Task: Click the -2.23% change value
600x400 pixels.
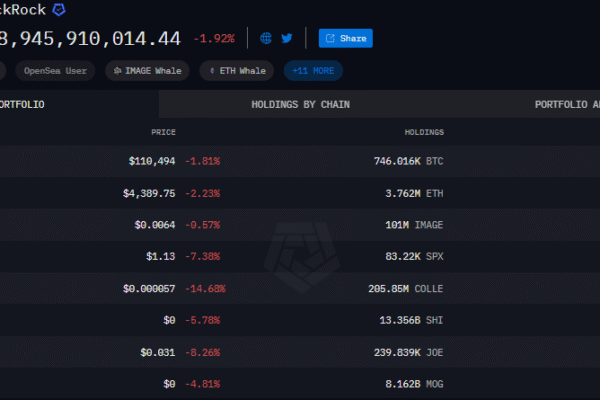Action: (x=203, y=193)
